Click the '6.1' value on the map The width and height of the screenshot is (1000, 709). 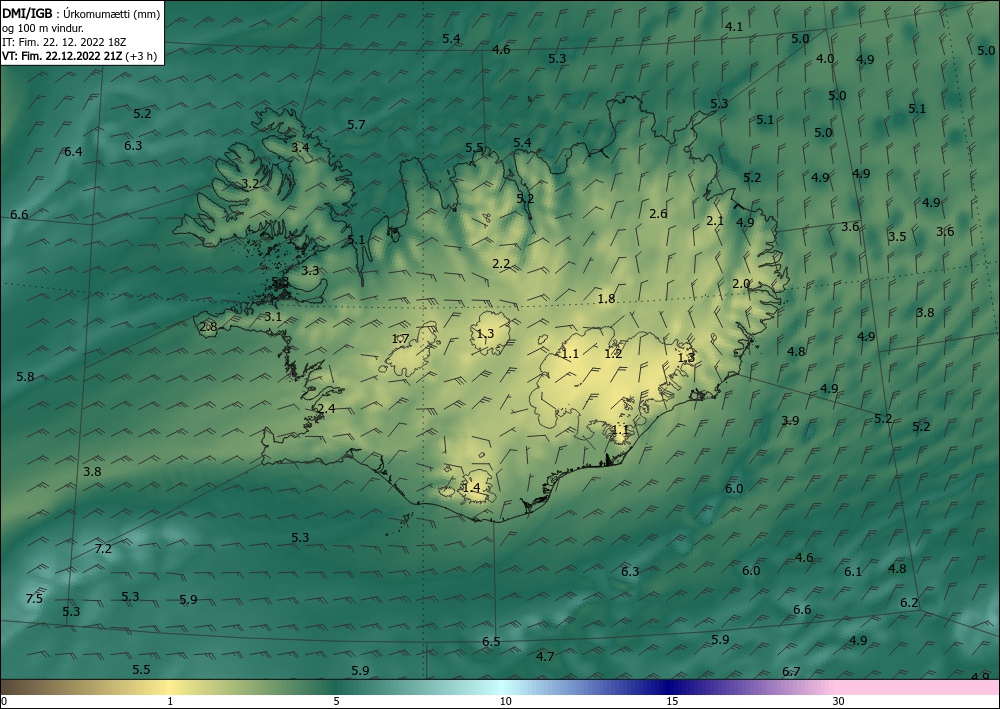853,572
